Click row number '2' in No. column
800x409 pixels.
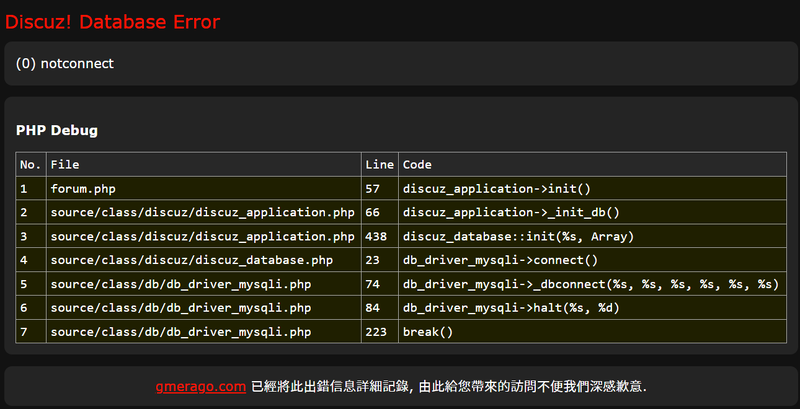point(31,212)
